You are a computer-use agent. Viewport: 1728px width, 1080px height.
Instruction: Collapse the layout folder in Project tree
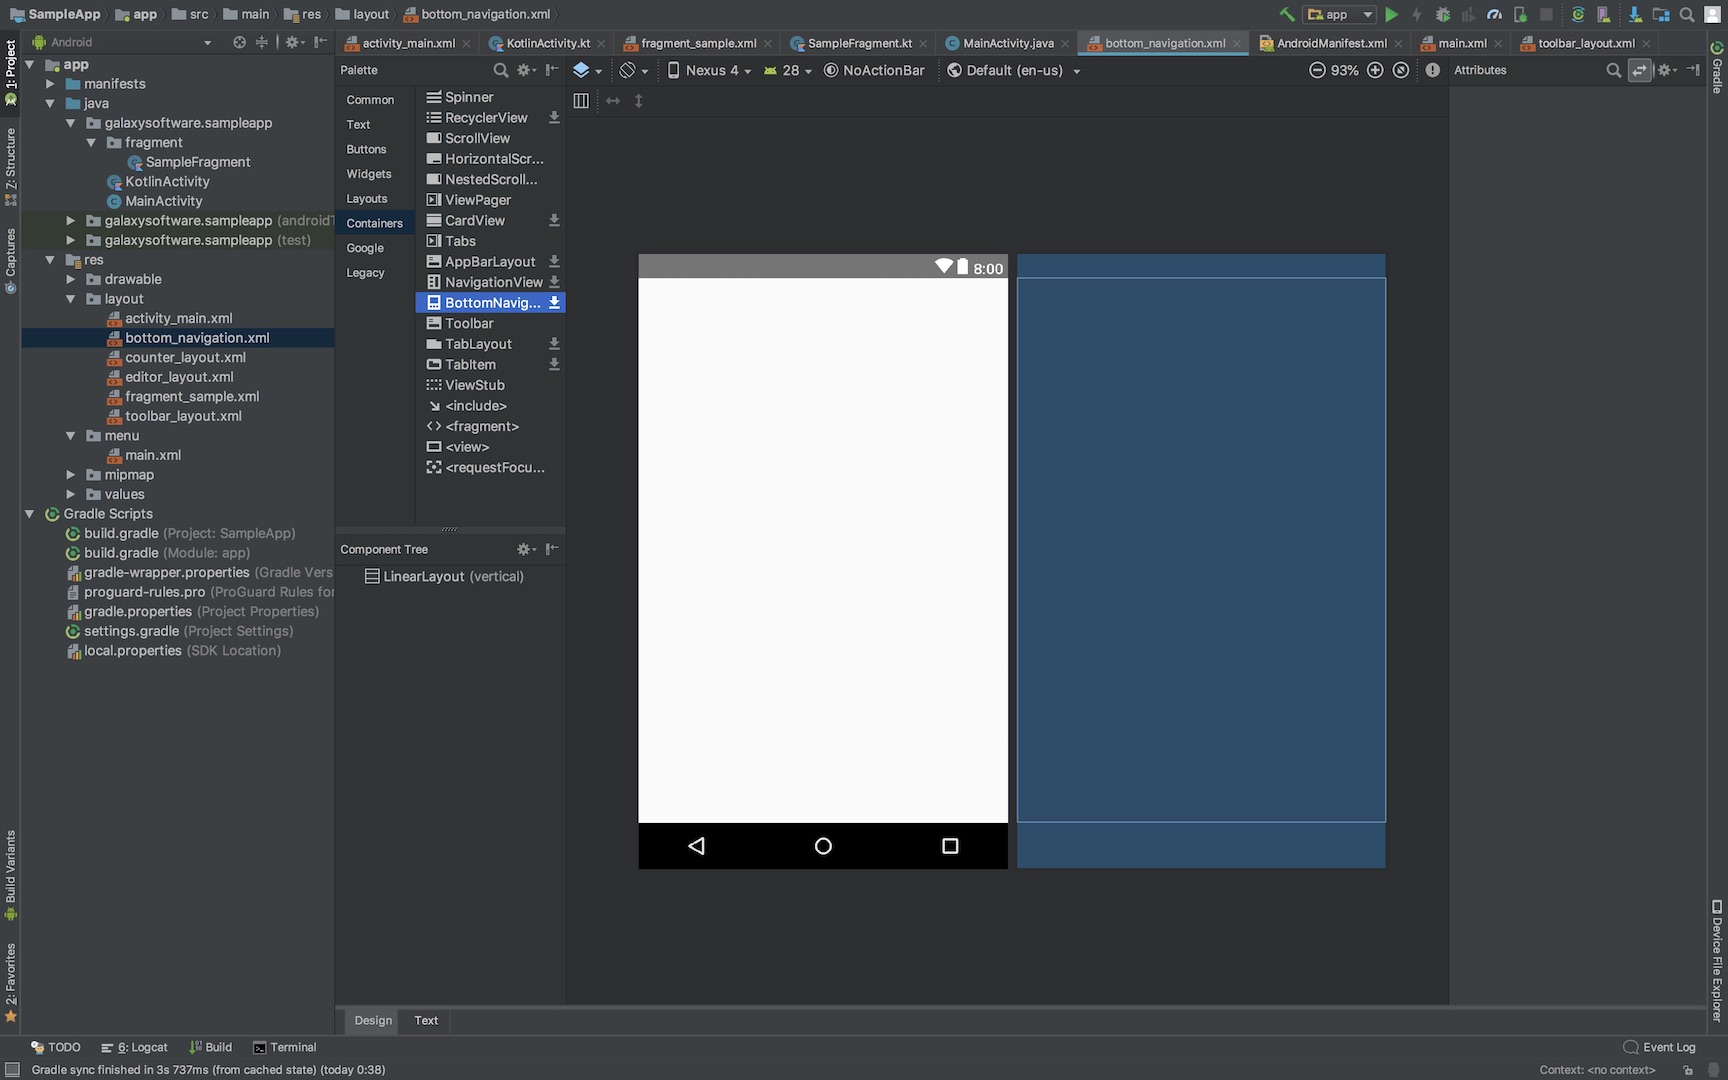(70, 298)
